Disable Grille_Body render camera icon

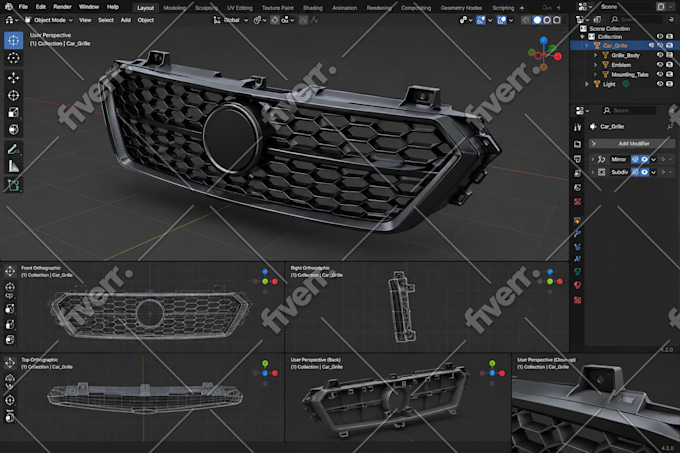670,55
